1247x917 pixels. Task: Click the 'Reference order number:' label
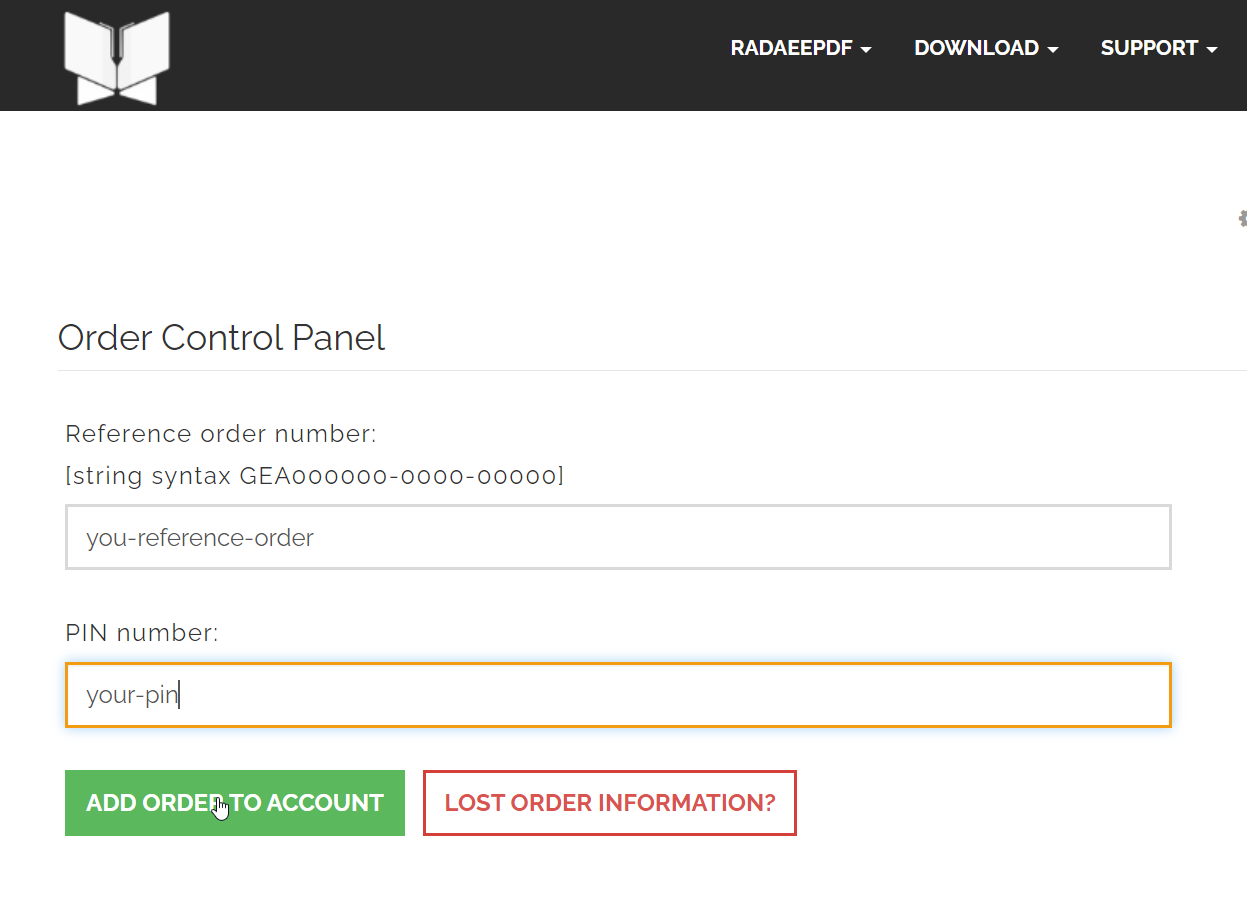tap(221, 434)
